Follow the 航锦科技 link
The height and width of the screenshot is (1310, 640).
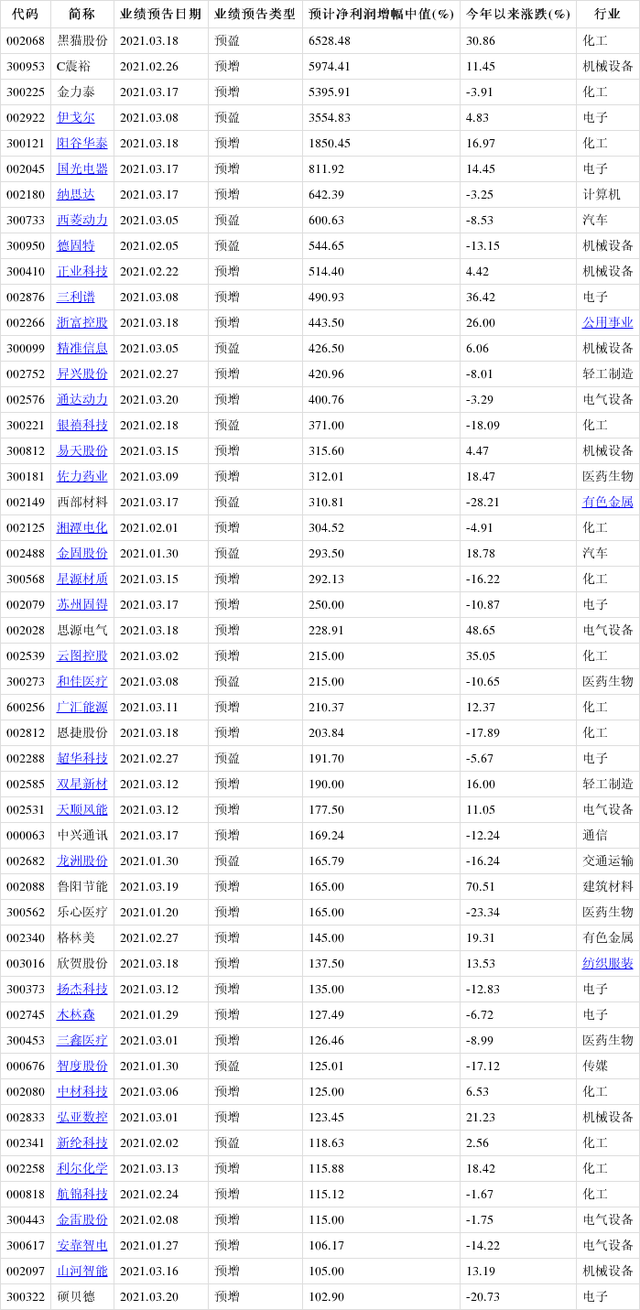click(x=82, y=1194)
